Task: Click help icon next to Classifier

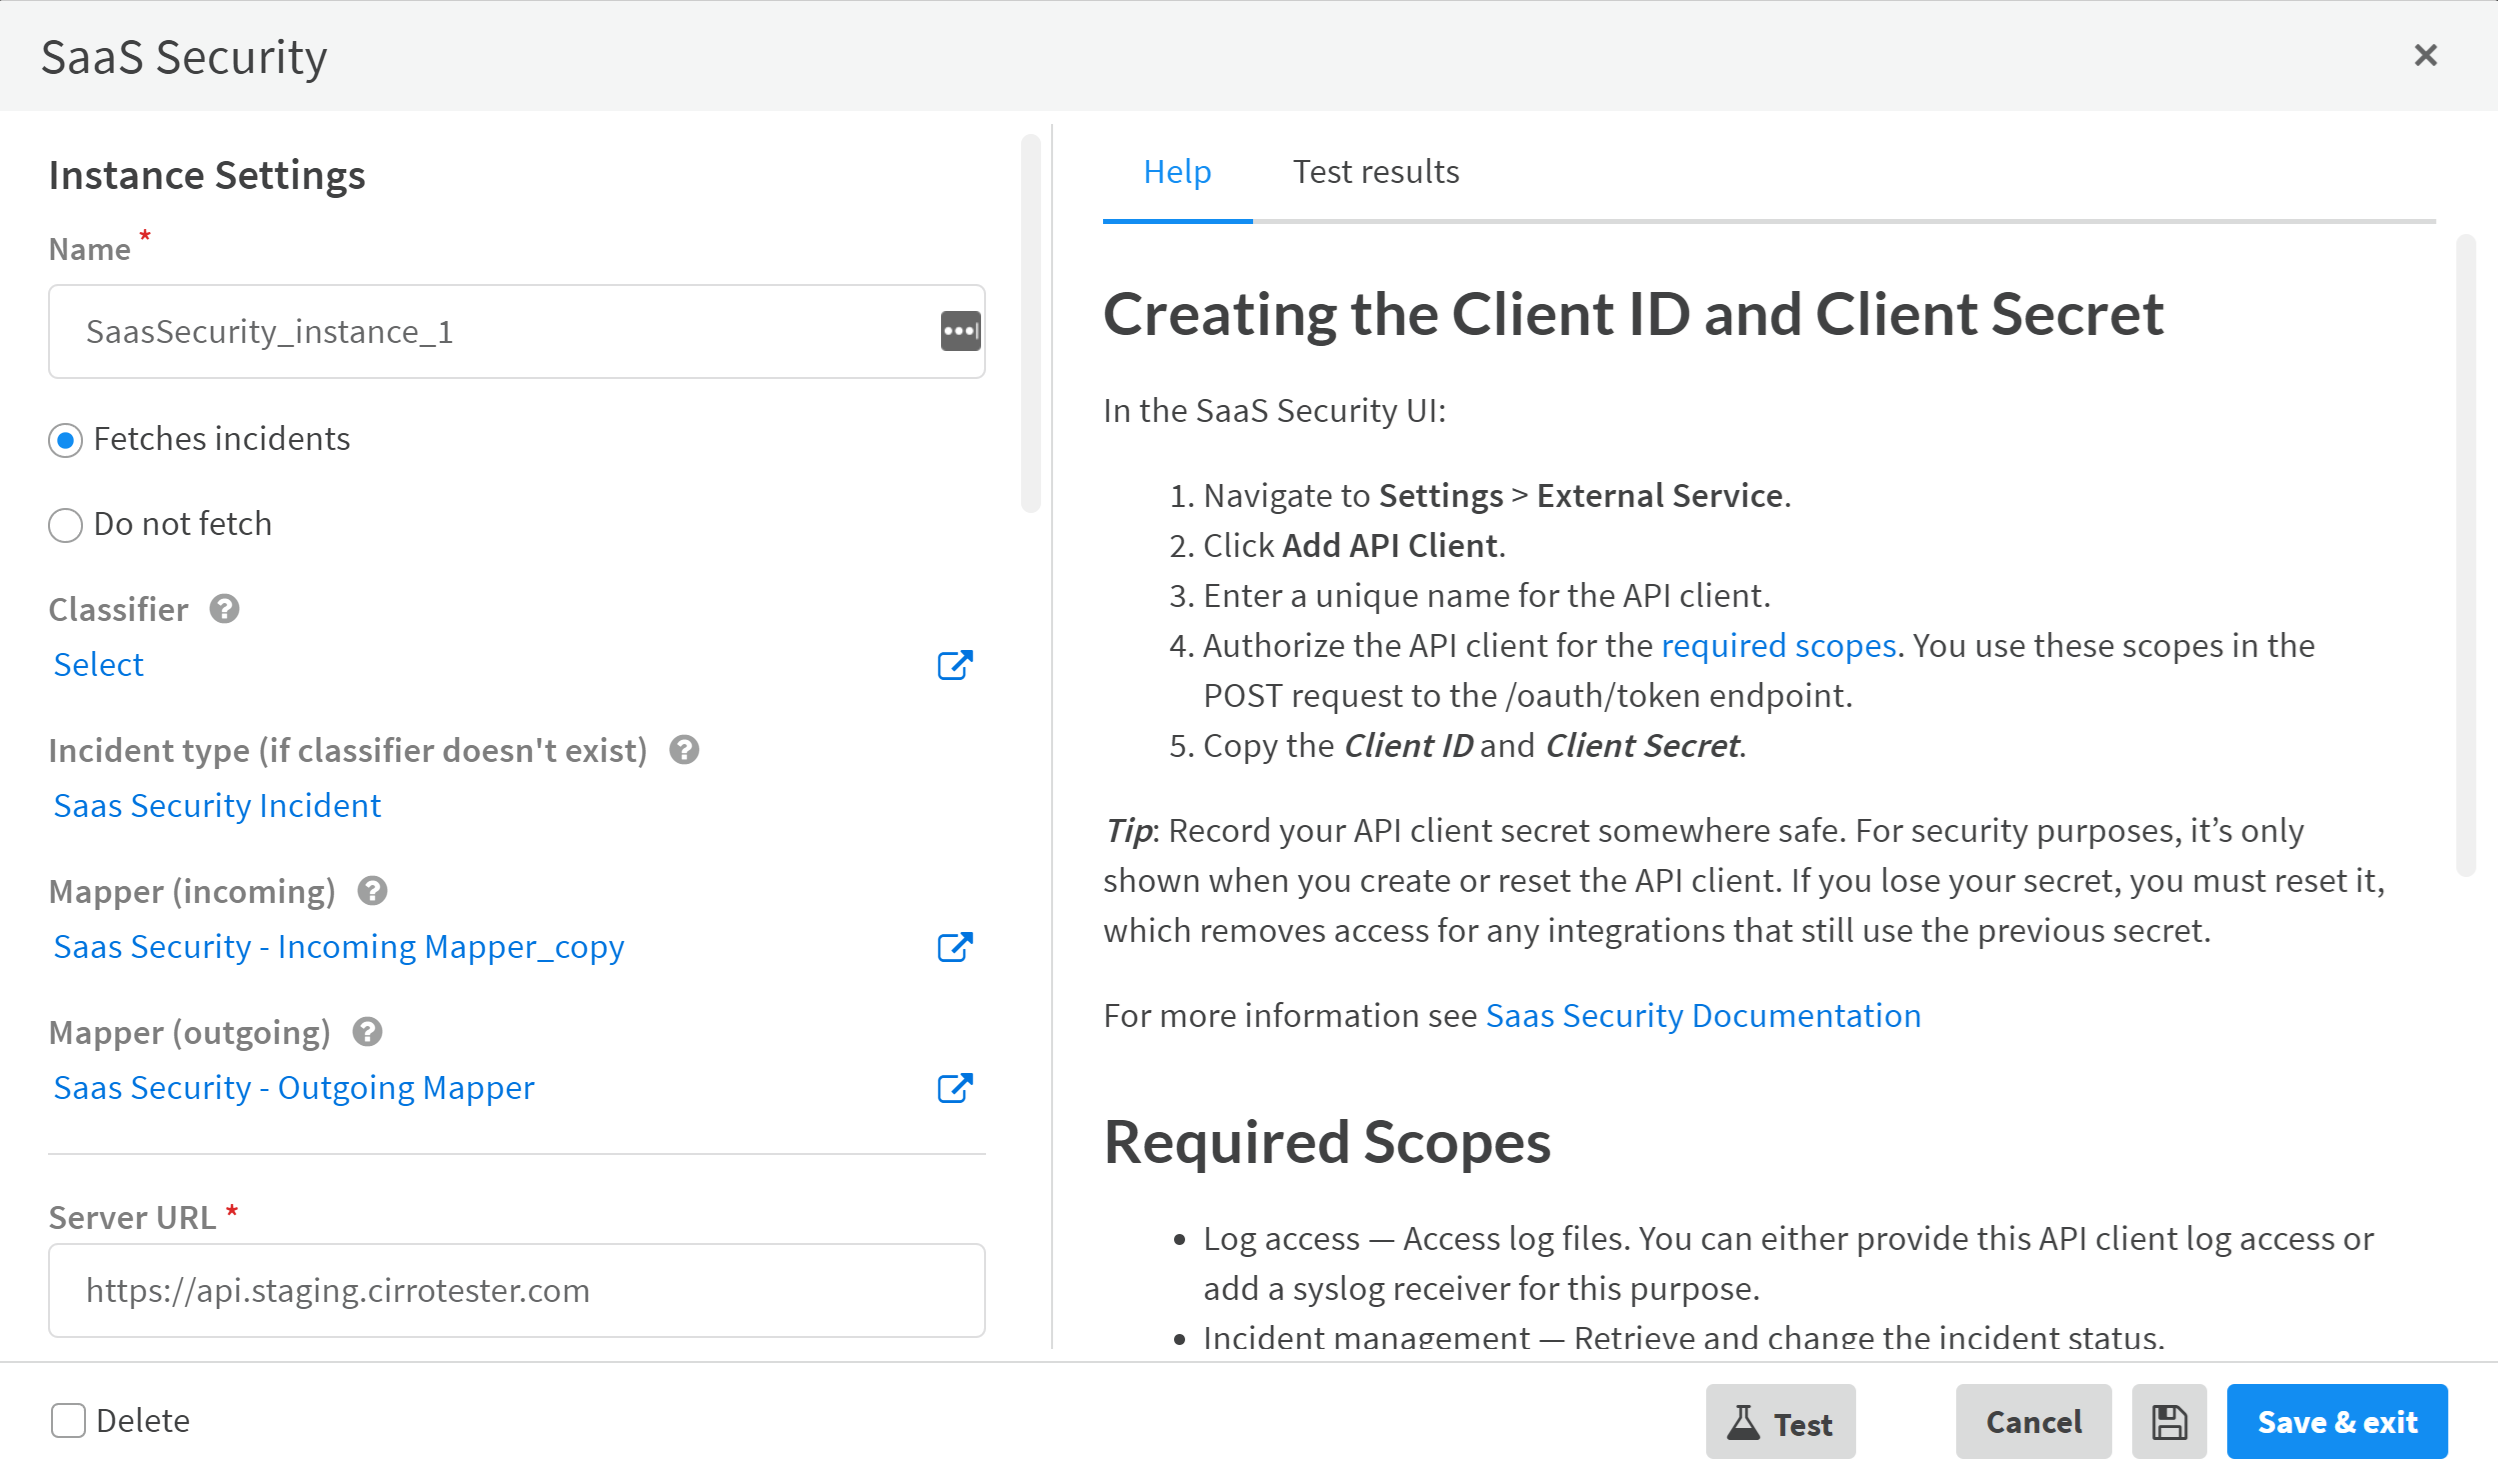Action: click(x=224, y=609)
